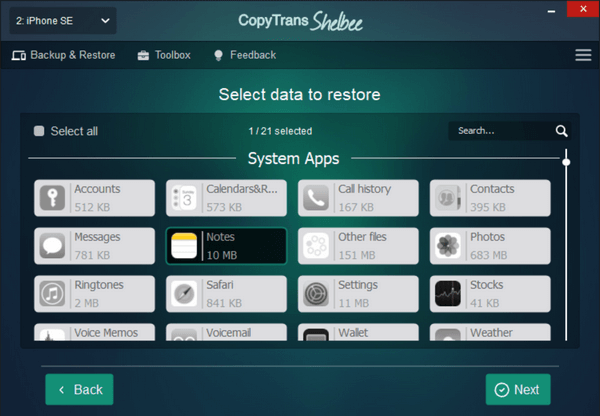
Task: Click the Calendars 573 KB size text
Action: 224,207
